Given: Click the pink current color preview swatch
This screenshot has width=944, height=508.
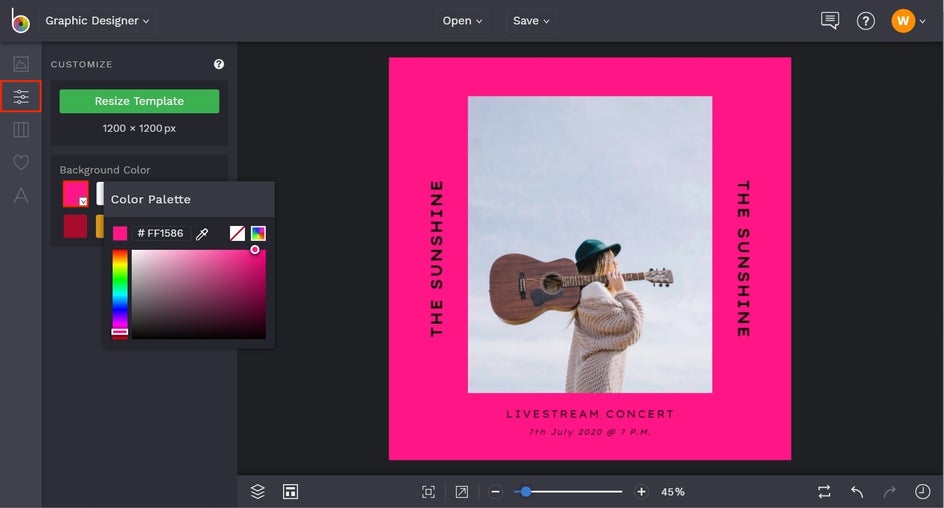Looking at the screenshot, I should tap(120, 234).
